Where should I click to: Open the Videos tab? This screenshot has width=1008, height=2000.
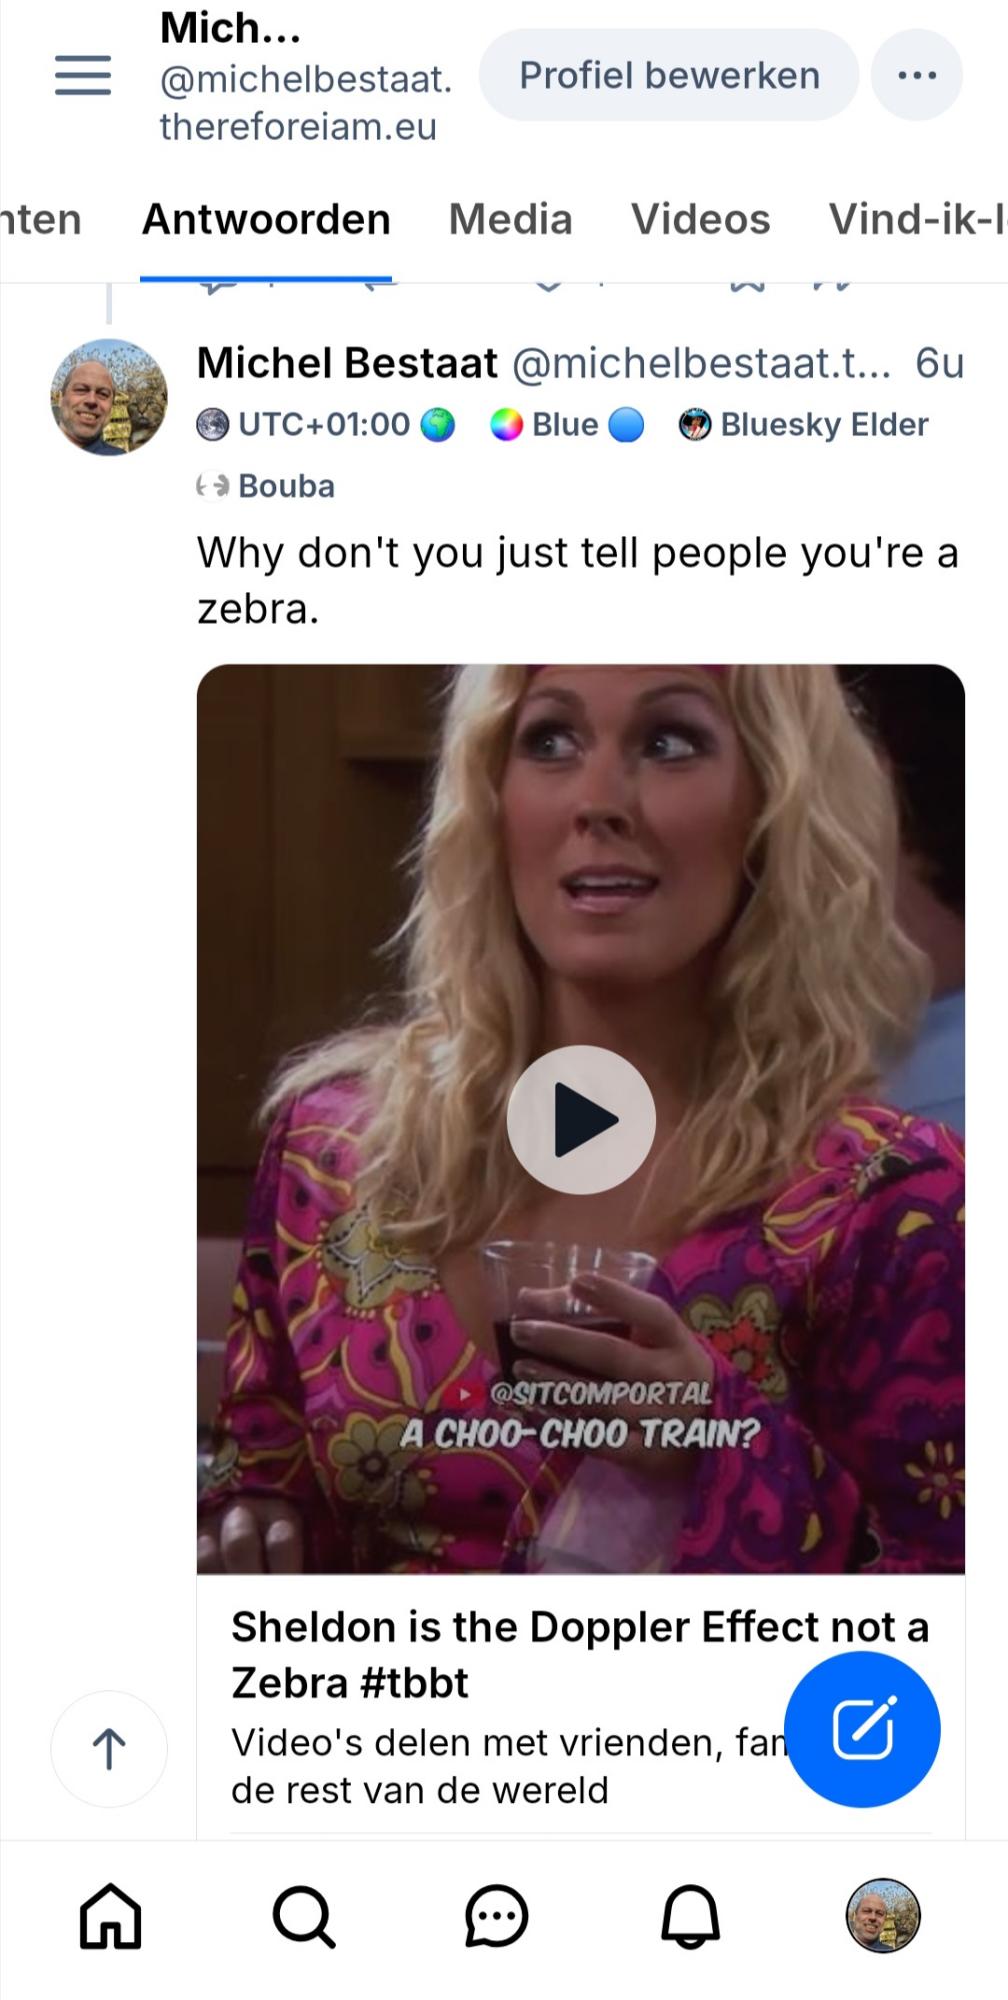tap(700, 219)
